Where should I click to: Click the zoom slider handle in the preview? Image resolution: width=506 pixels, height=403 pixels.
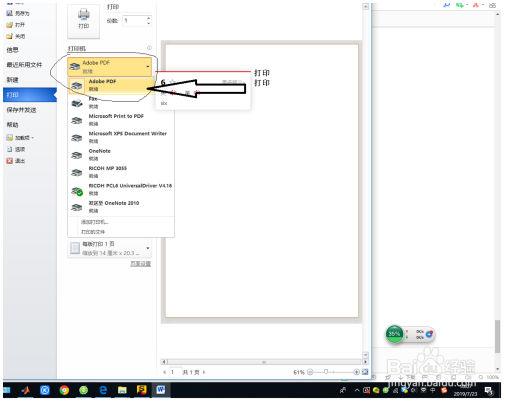(326, 372)
